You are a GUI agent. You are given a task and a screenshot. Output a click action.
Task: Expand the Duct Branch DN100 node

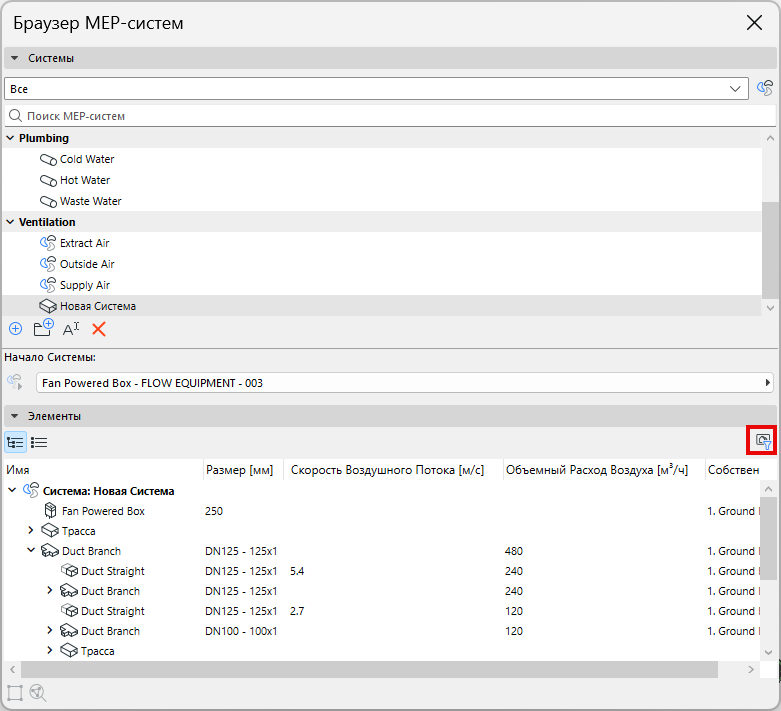point(49,630)
